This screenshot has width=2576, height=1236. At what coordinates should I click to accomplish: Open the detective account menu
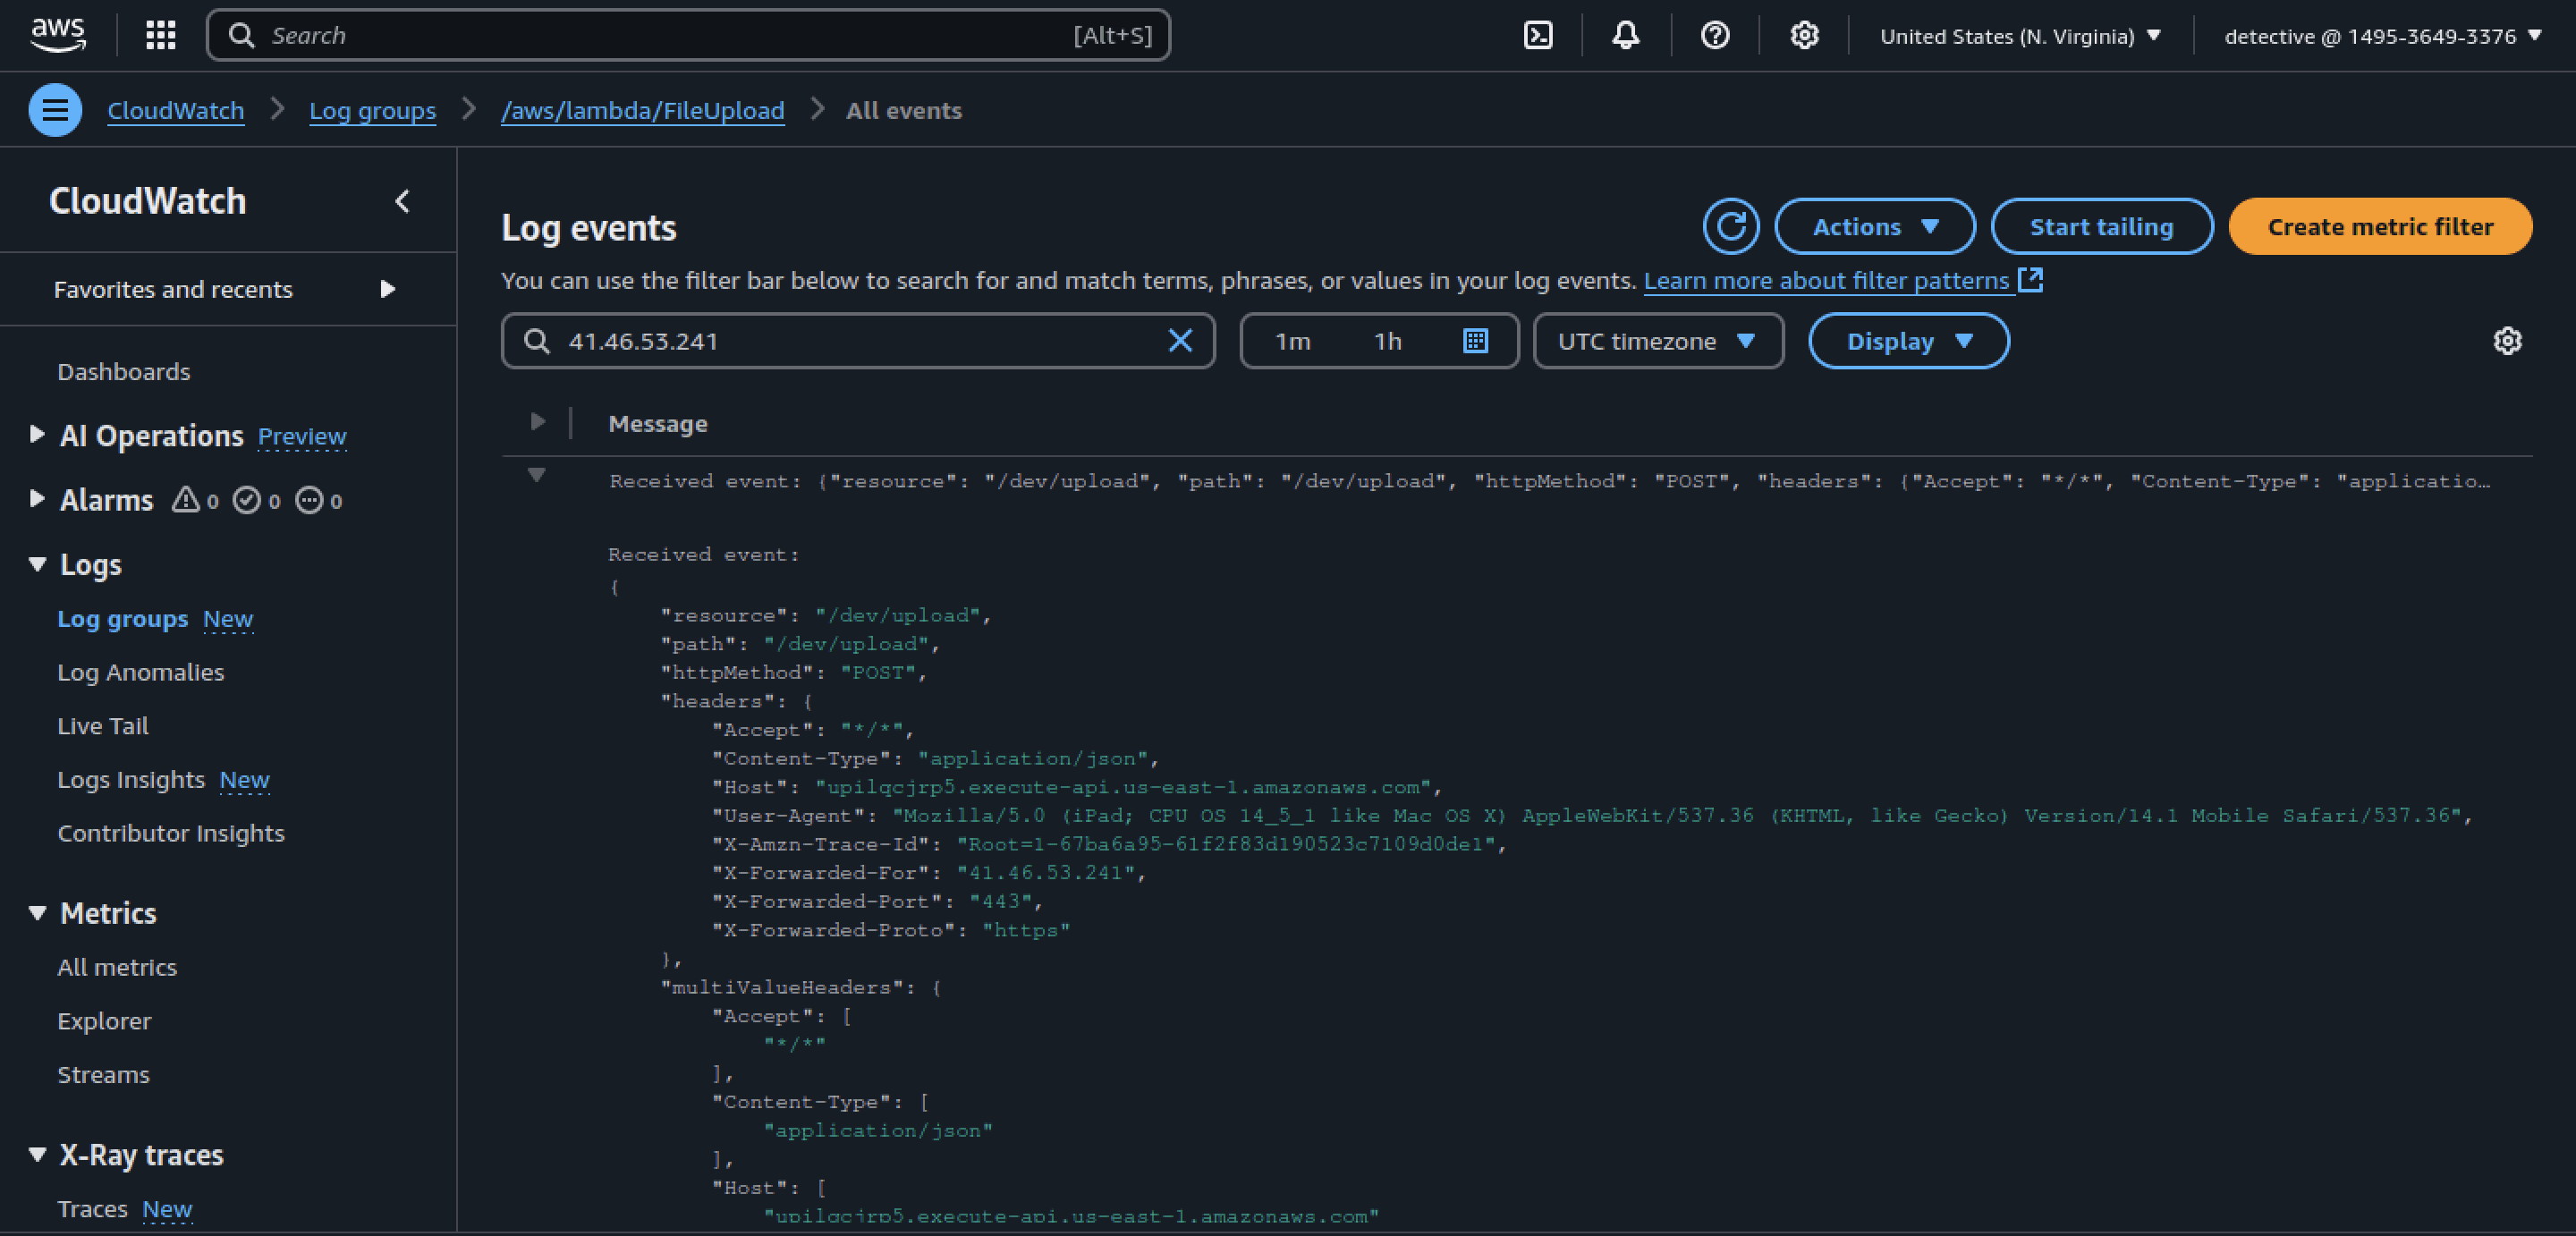[x=2383, y=36]
